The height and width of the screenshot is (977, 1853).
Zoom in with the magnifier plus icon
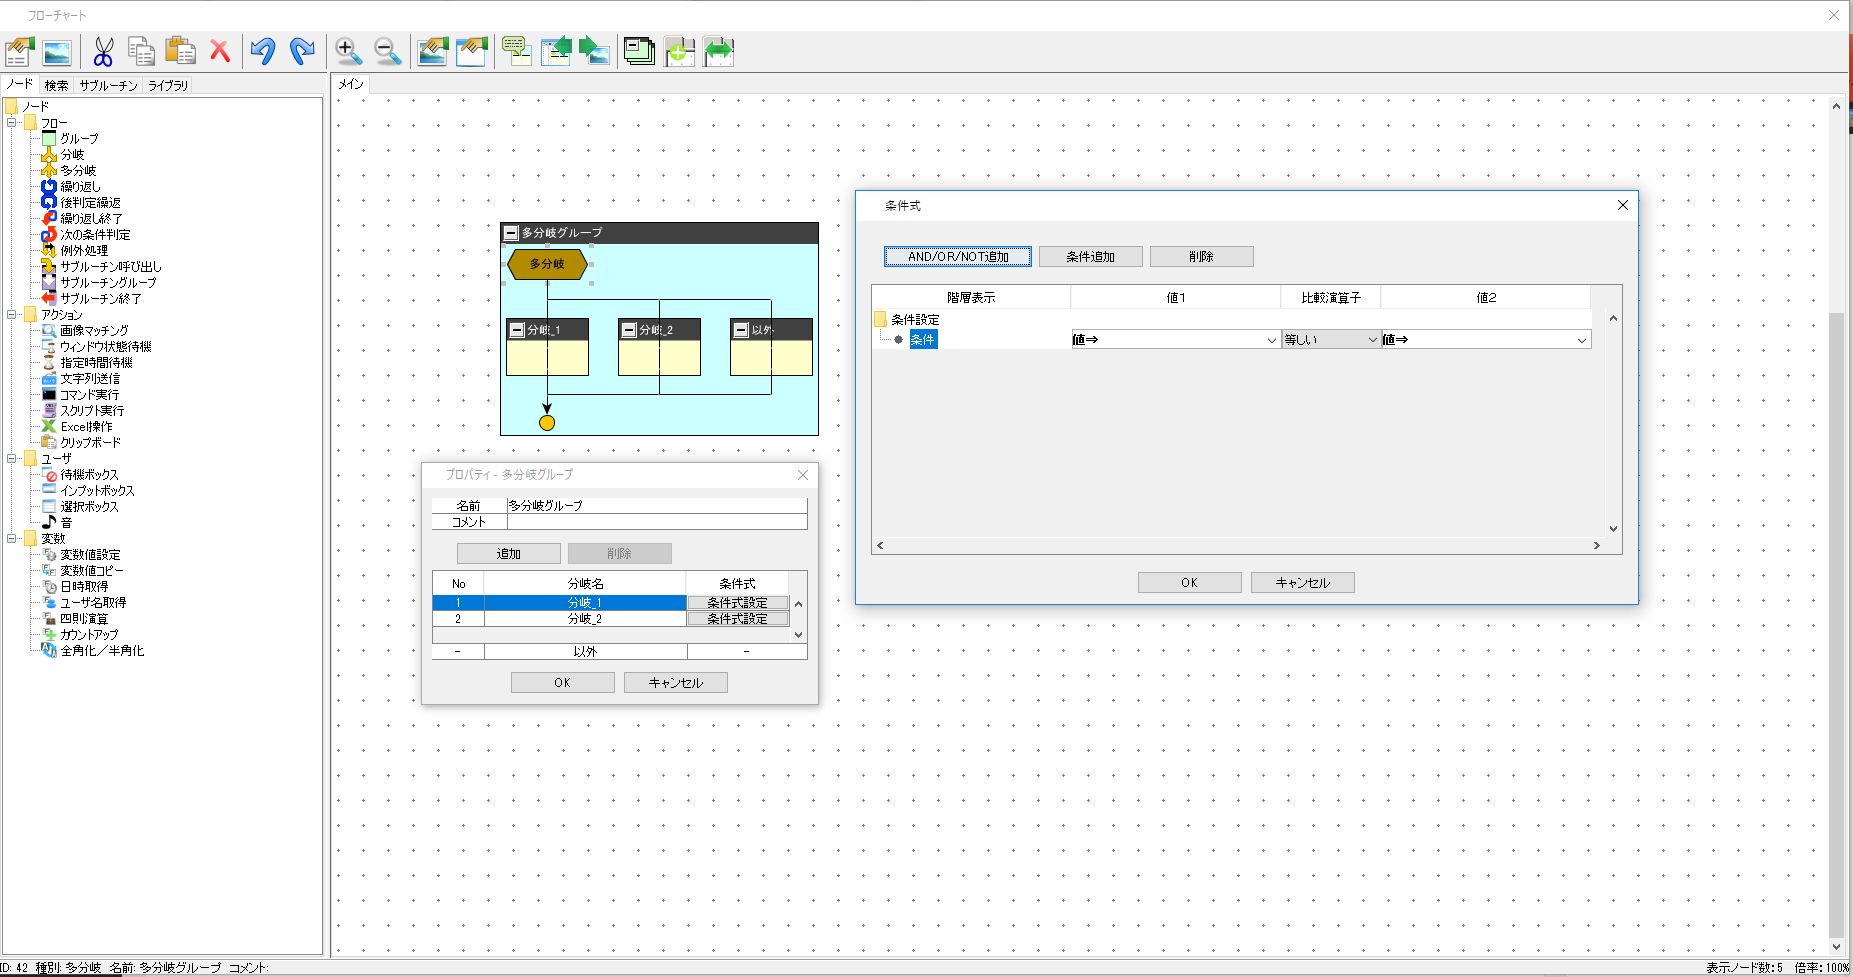[x=348, y=51]
